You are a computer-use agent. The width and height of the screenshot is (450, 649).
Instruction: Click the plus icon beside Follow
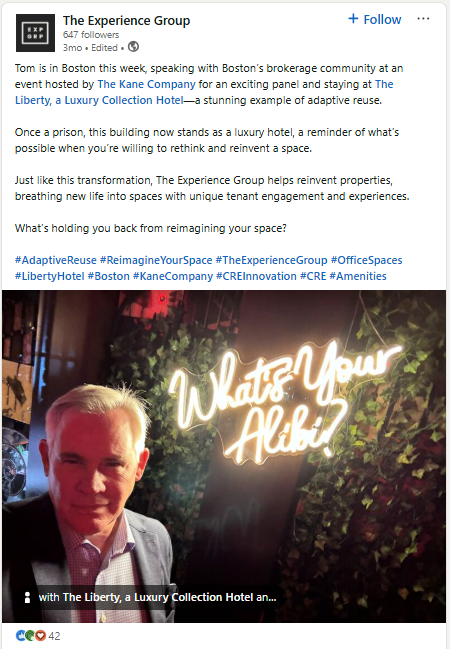[x=353, y=19]
